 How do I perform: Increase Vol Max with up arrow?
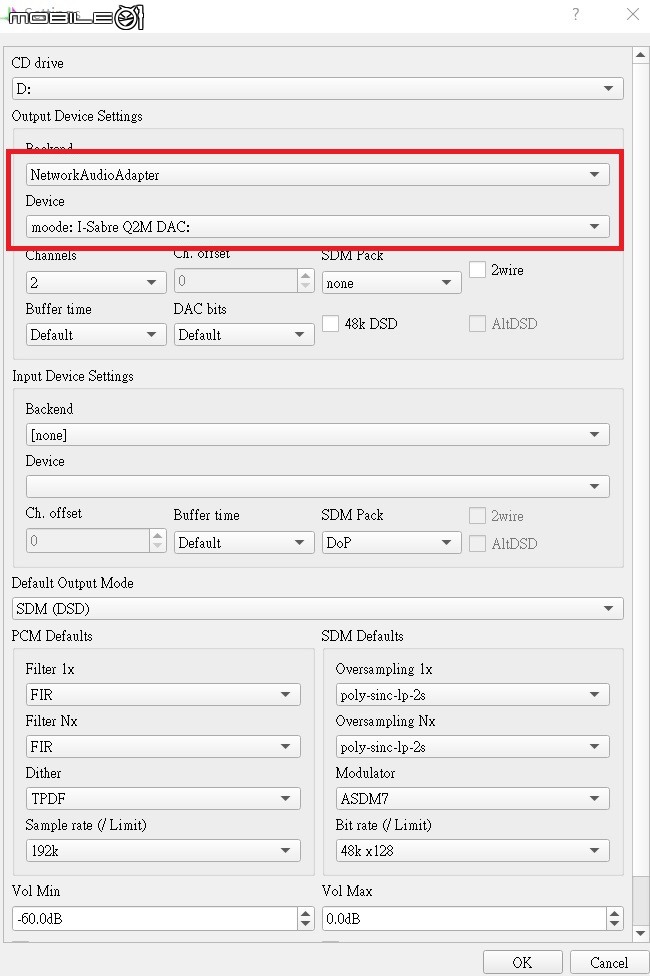pos(615,913)
